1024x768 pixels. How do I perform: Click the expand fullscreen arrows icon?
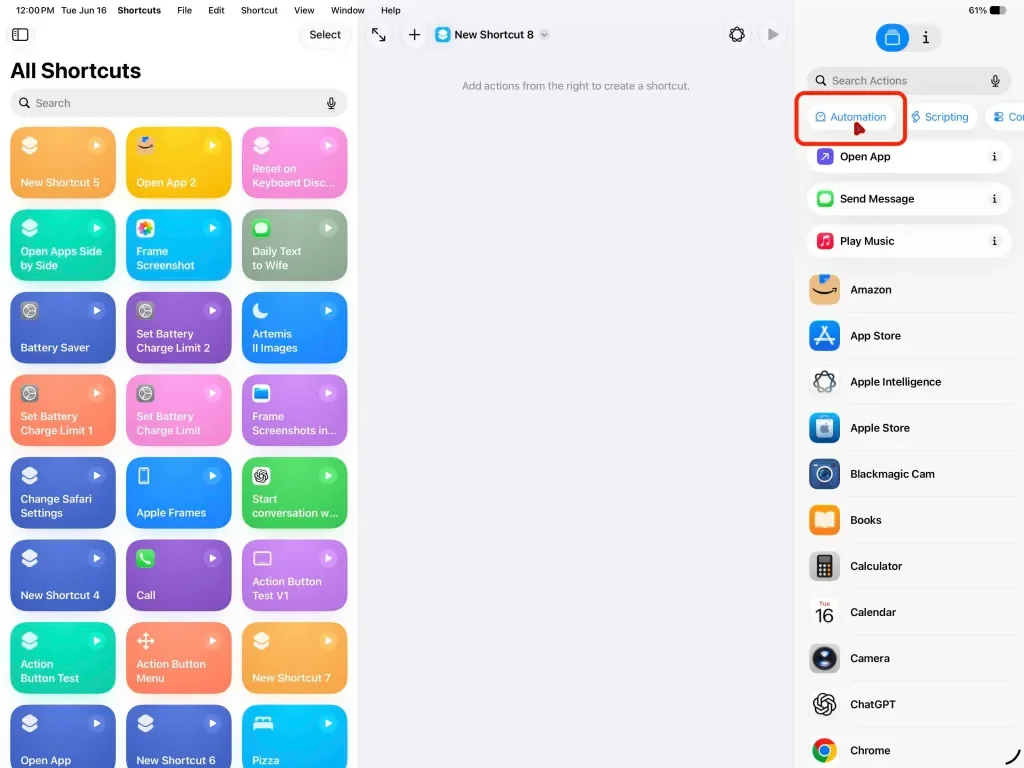click(x=379, y=35)
